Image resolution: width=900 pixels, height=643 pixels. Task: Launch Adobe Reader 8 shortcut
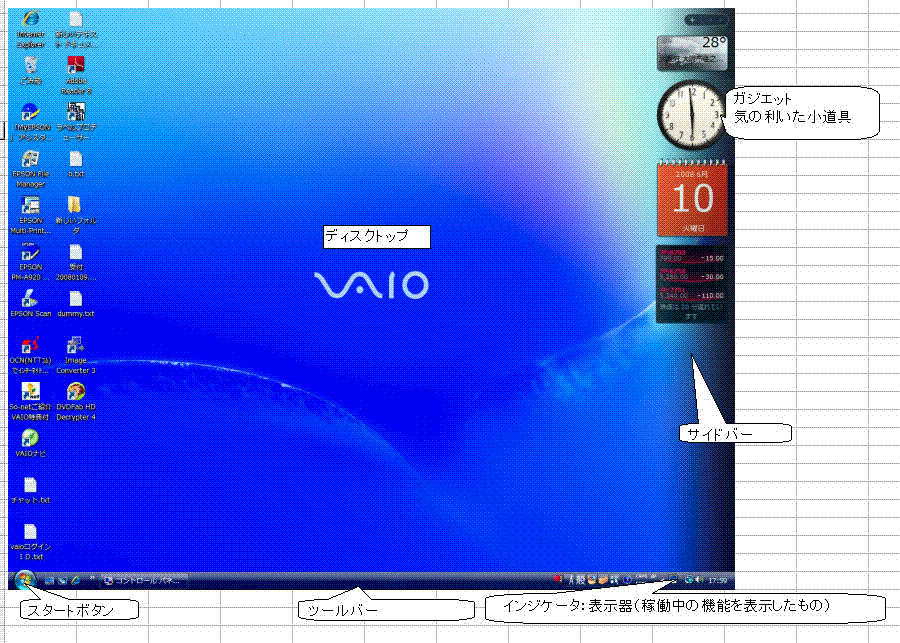click(76, 66)
